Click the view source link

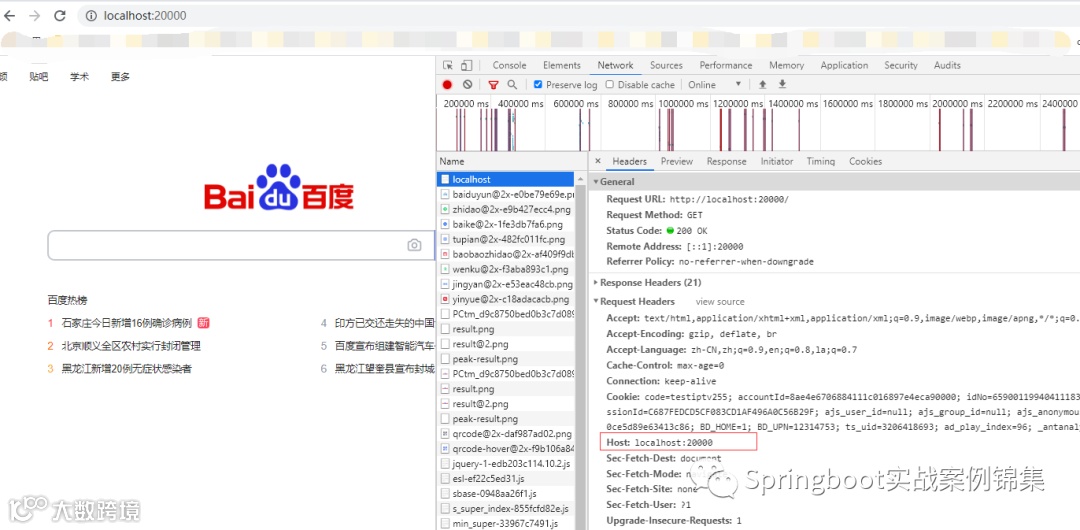(x=720, y=302)
